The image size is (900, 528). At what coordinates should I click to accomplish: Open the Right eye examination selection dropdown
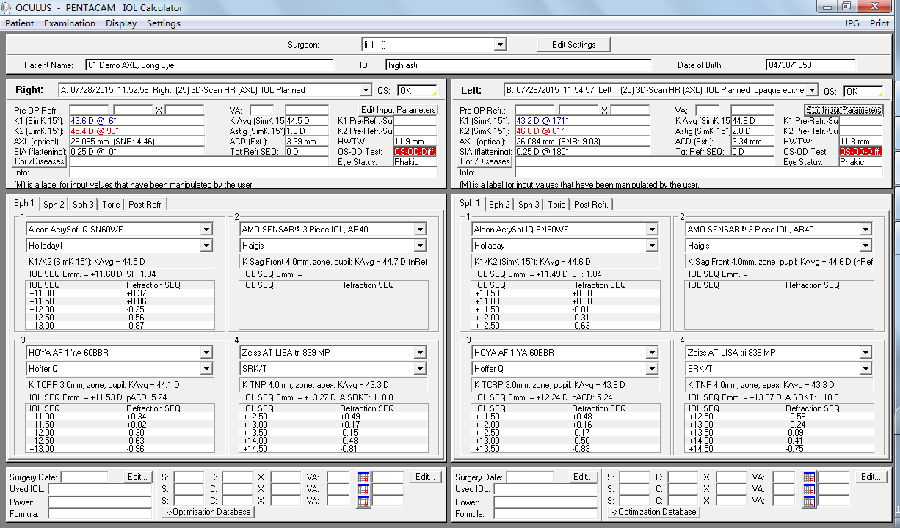pyautogui.click(x=366, y=90)
